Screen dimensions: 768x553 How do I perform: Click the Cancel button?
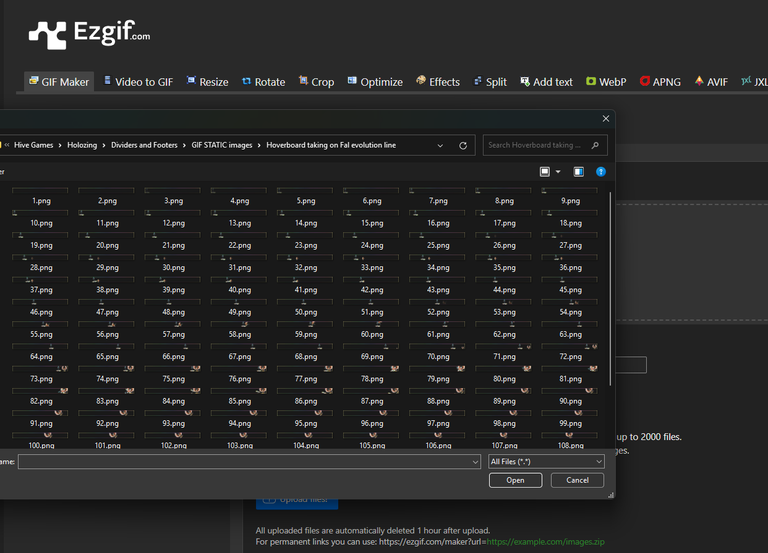pyautogui.click(x=577, y=480)
